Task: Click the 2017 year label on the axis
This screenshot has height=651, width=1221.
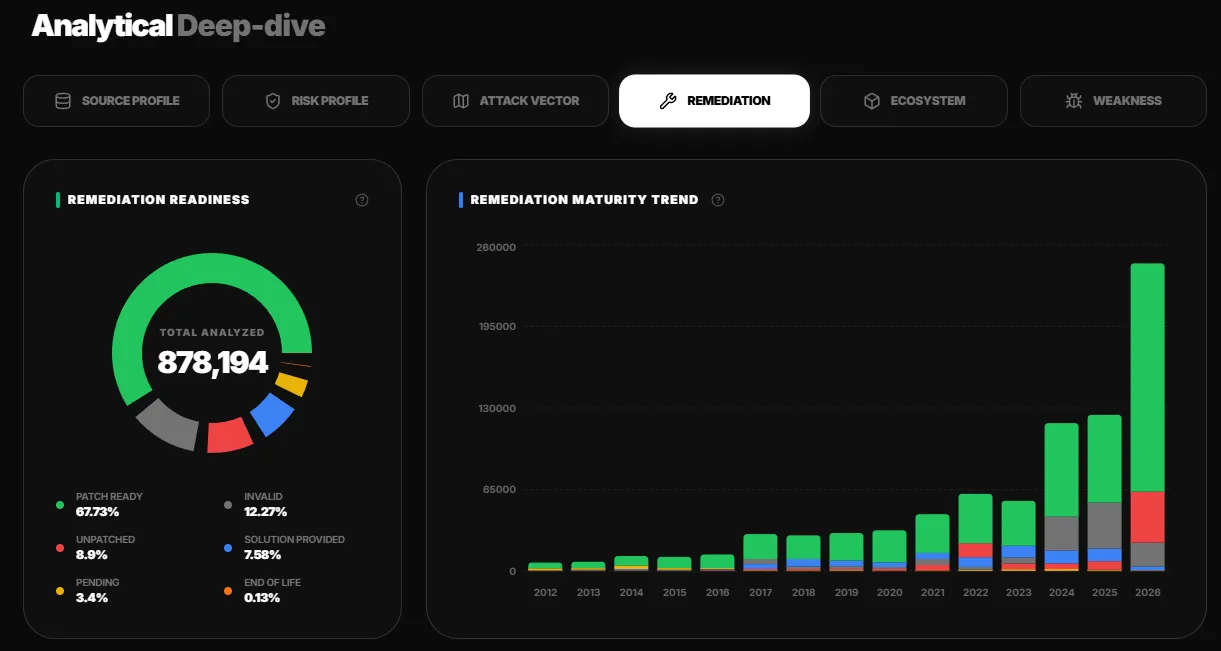Action: (x=760, y=593)
